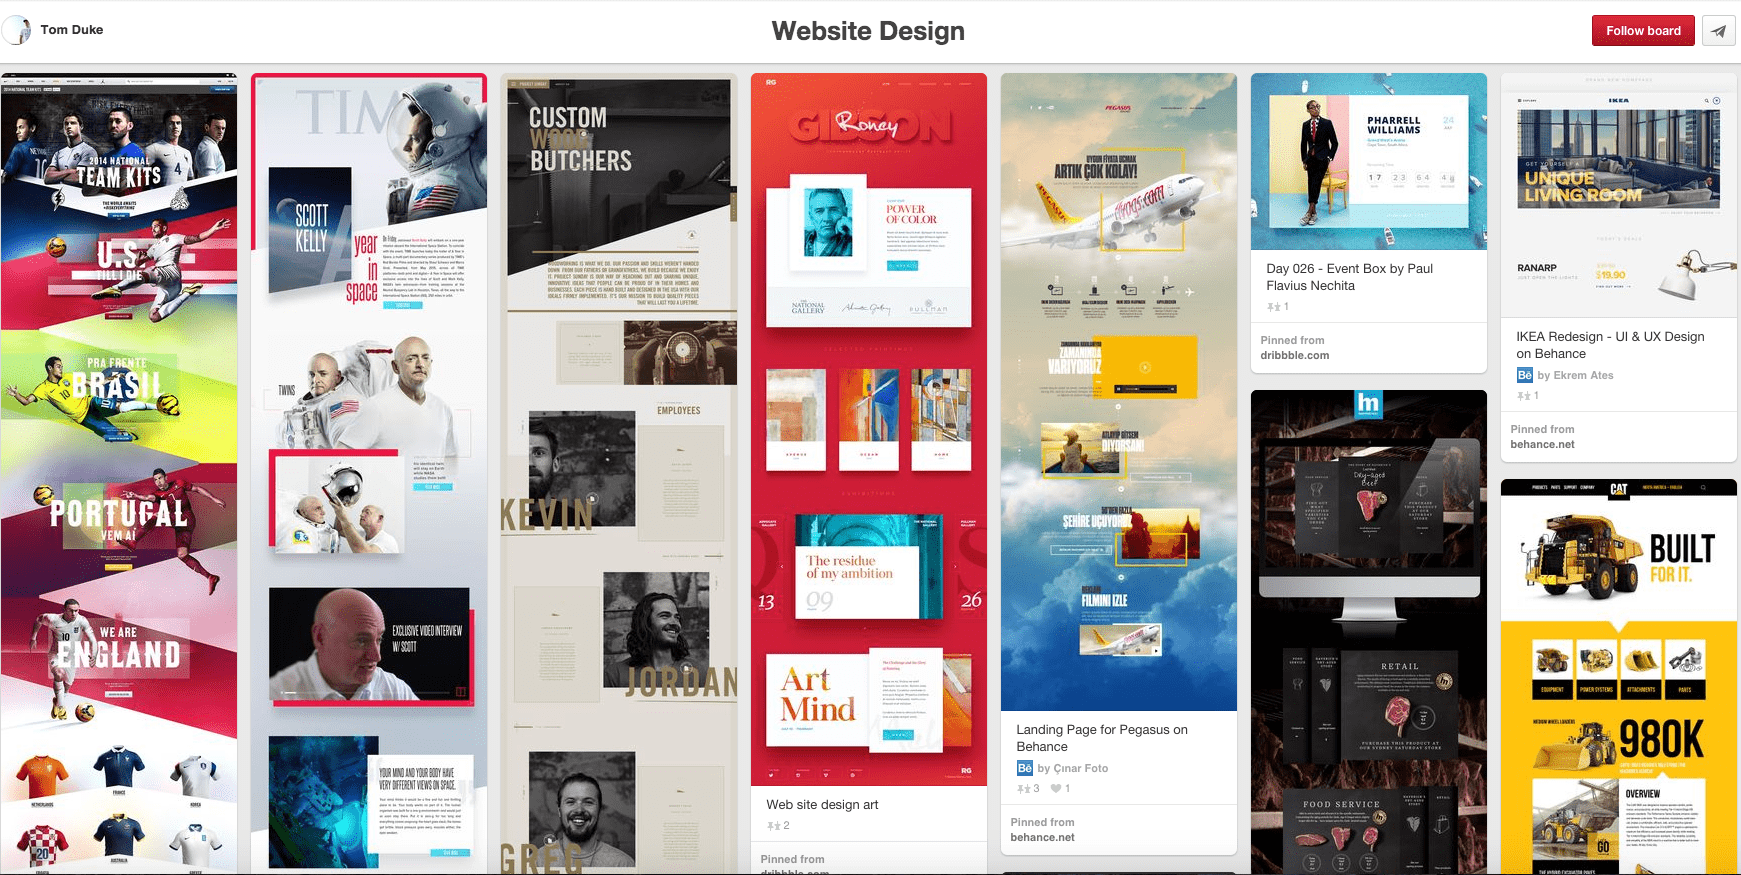Open the 2014 National Team Kits pin image

pyautogui.click(x=119, y=474)
